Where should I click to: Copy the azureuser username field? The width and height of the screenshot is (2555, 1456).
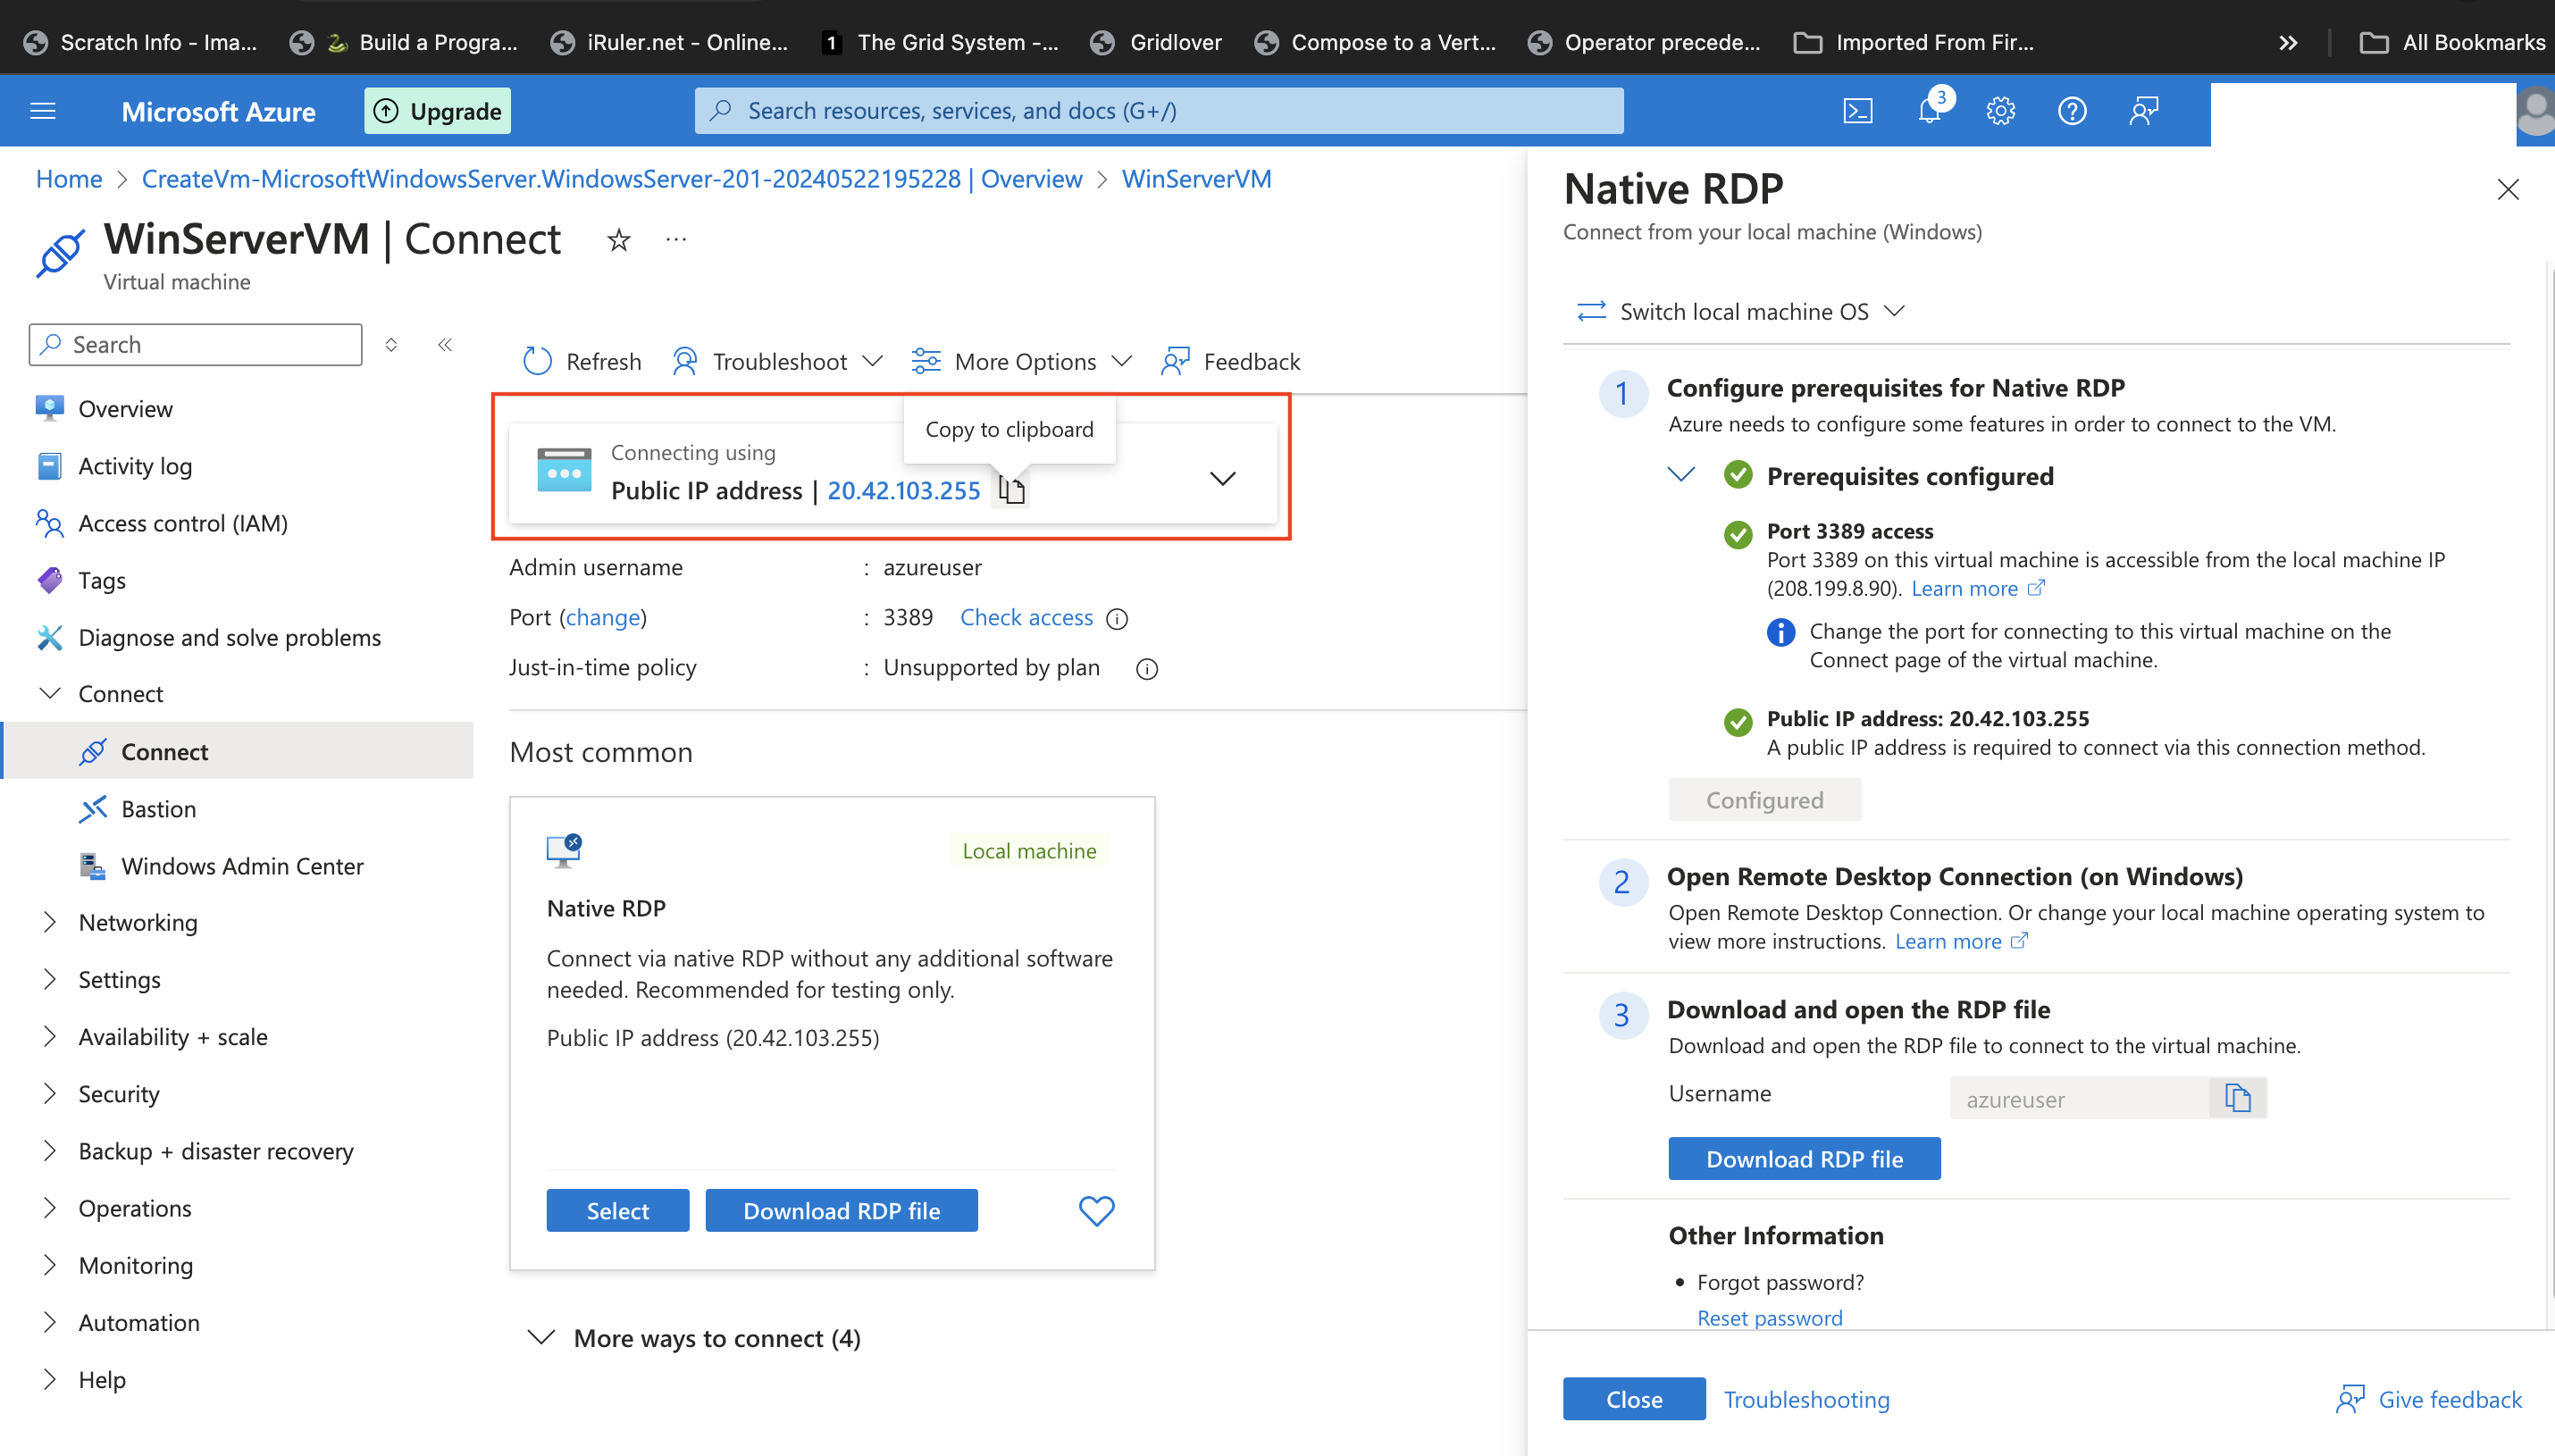pyautogui.click(x=2237, y=1098)
